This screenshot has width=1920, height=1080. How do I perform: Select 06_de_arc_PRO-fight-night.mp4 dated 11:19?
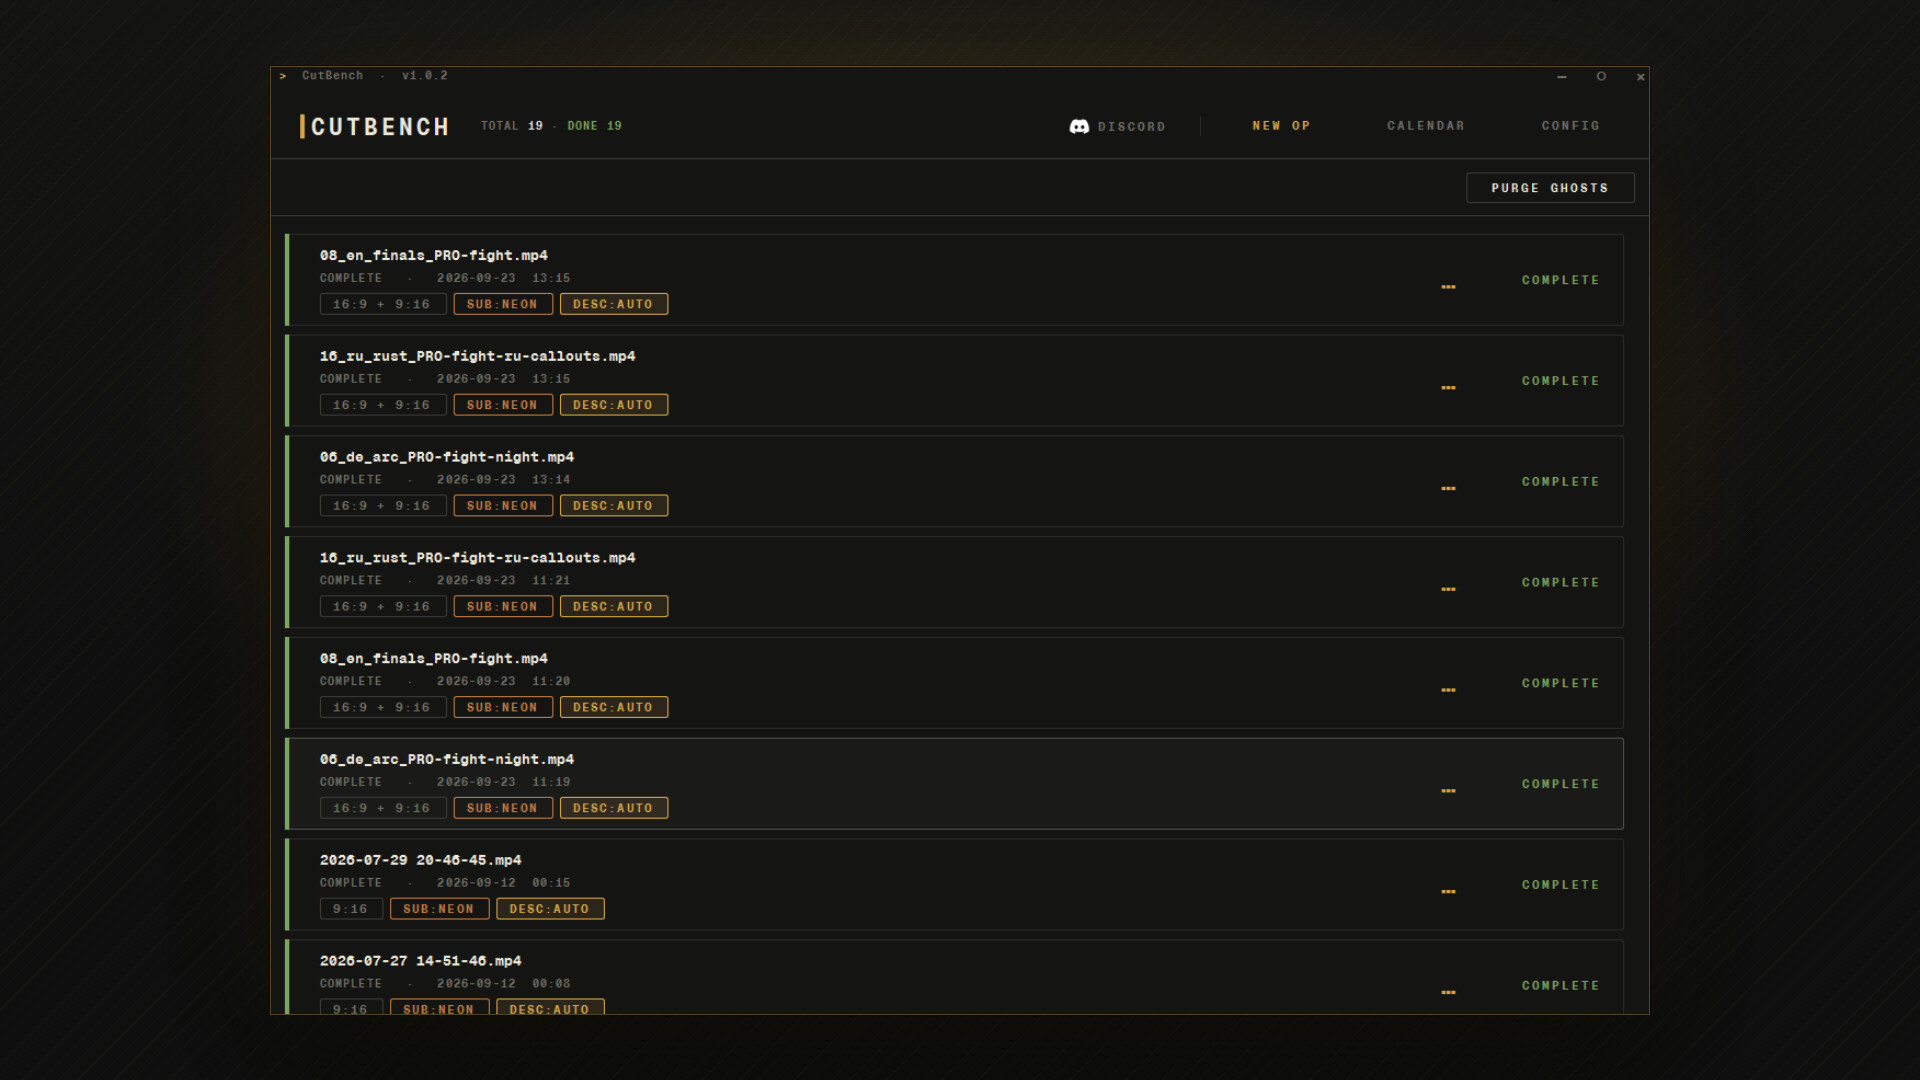click(446, 760)
